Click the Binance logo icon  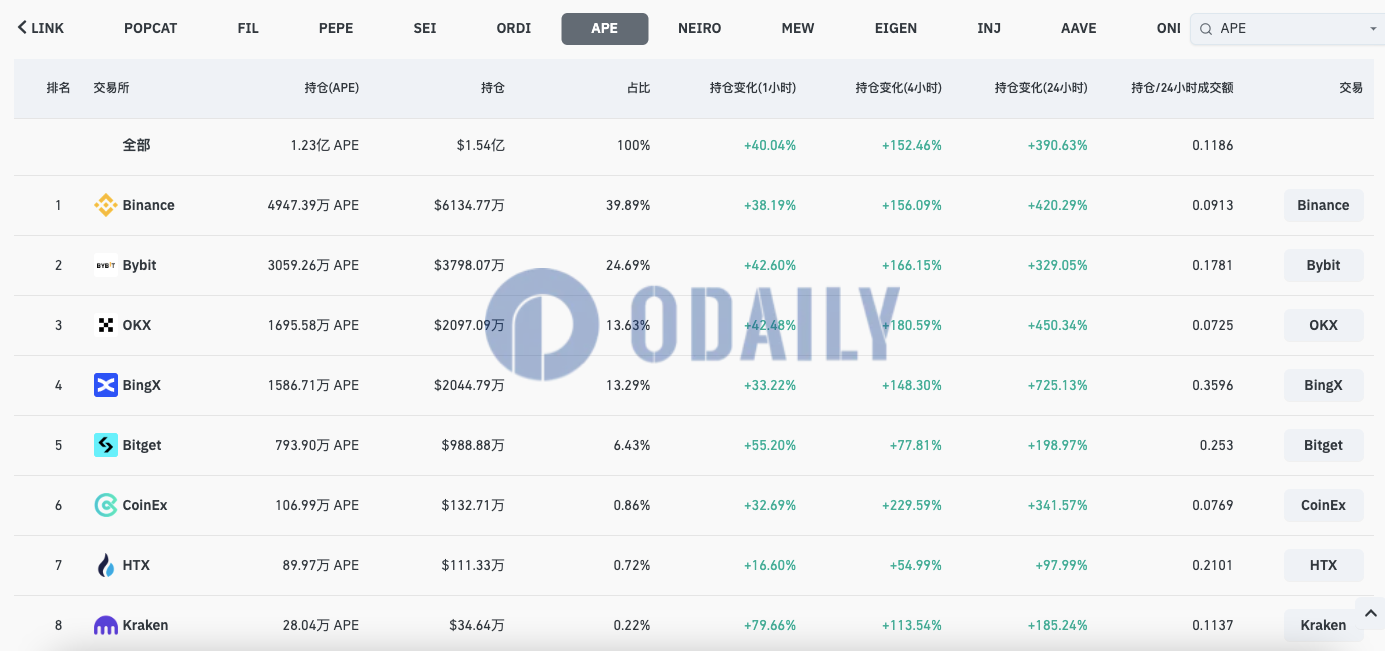[x=105, y=205]
